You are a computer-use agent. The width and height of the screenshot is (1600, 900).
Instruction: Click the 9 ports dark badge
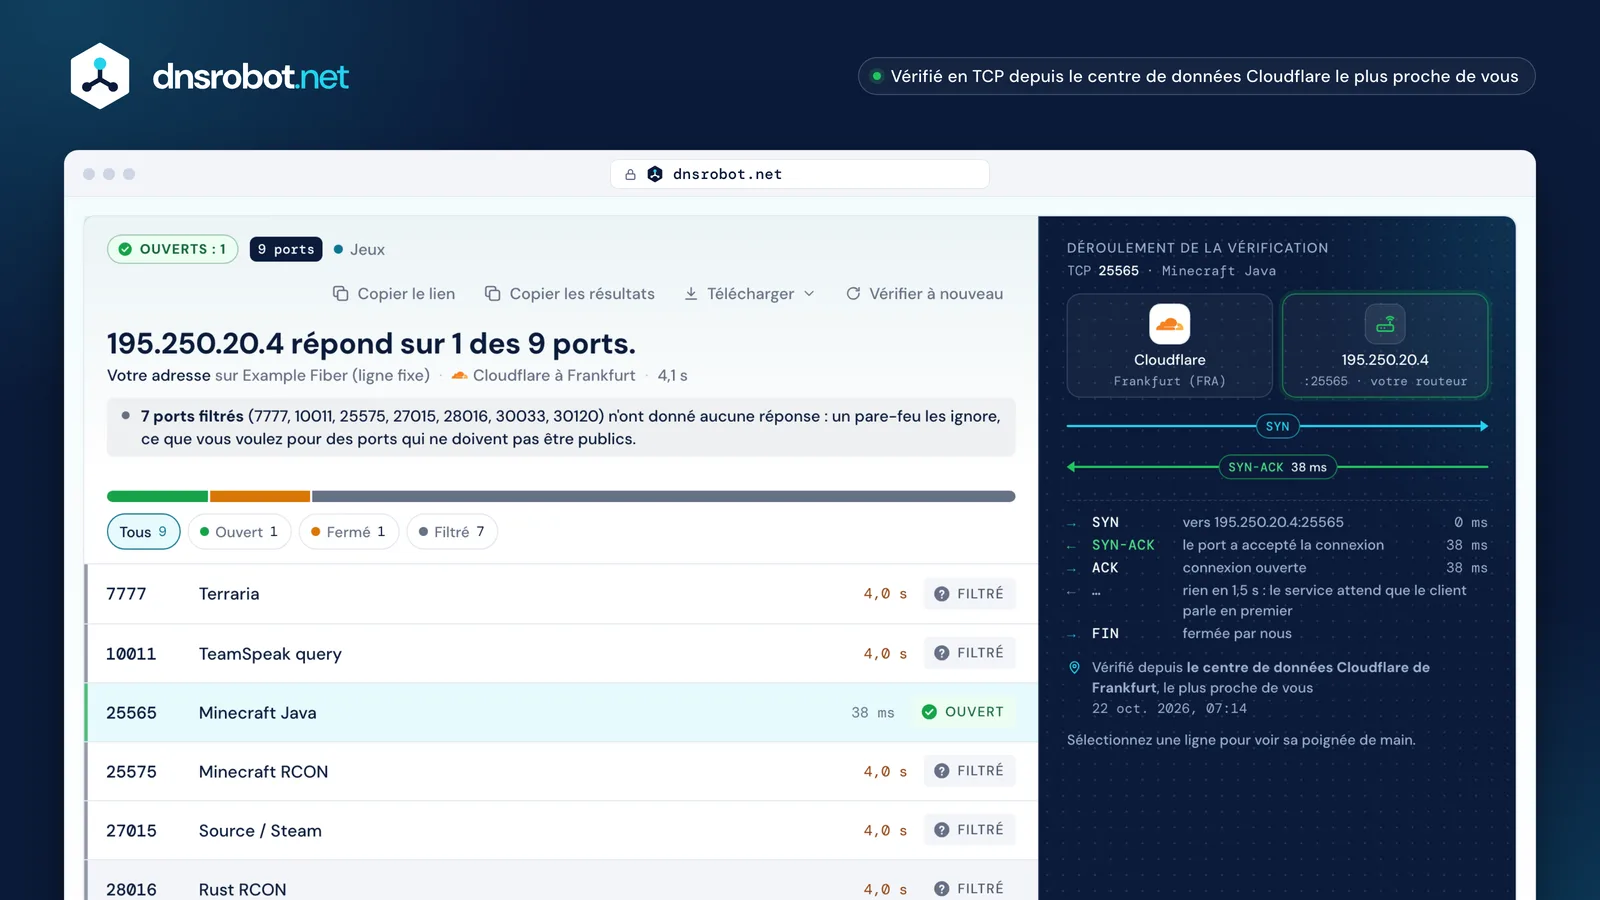[286, 249]
